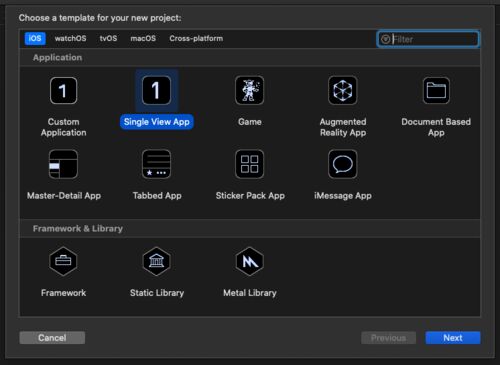This screenshot has height=365, width=500.
Task: Choose the Single View App template icon
Action: click(156, 90)
